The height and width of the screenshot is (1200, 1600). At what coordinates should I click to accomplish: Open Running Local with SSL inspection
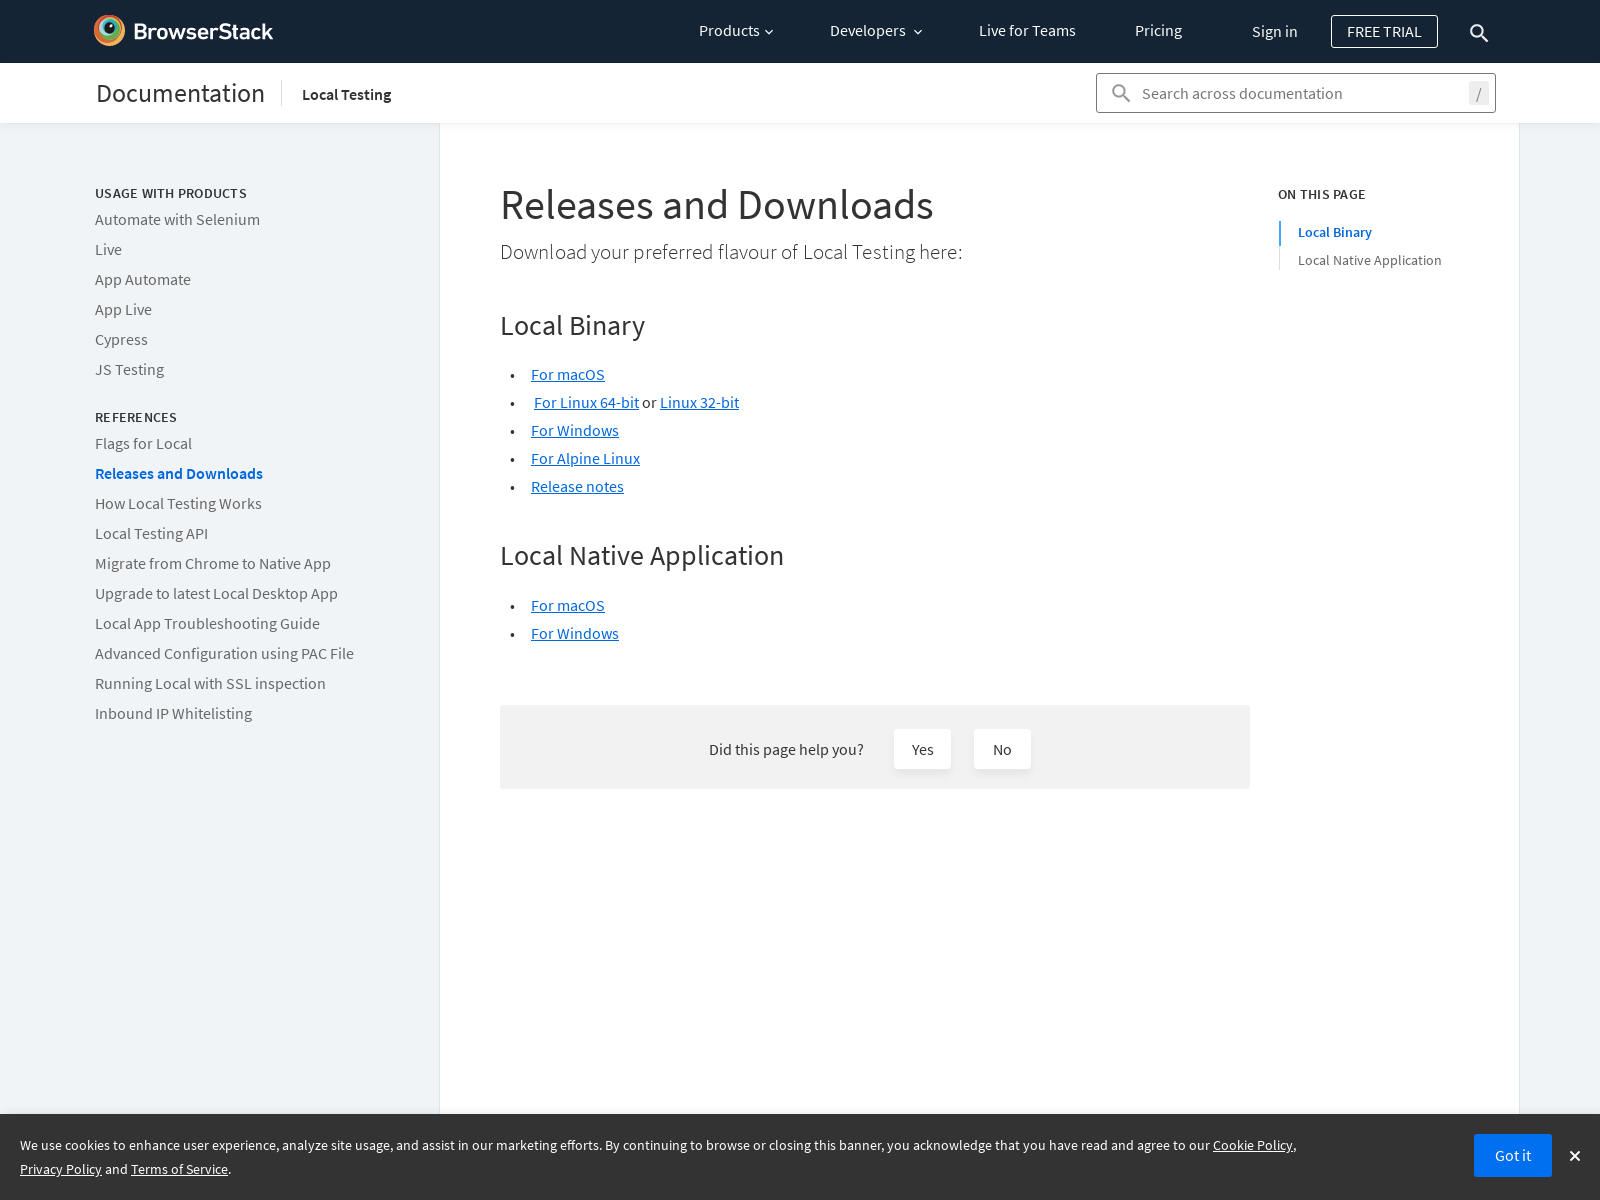click(210, 684)
